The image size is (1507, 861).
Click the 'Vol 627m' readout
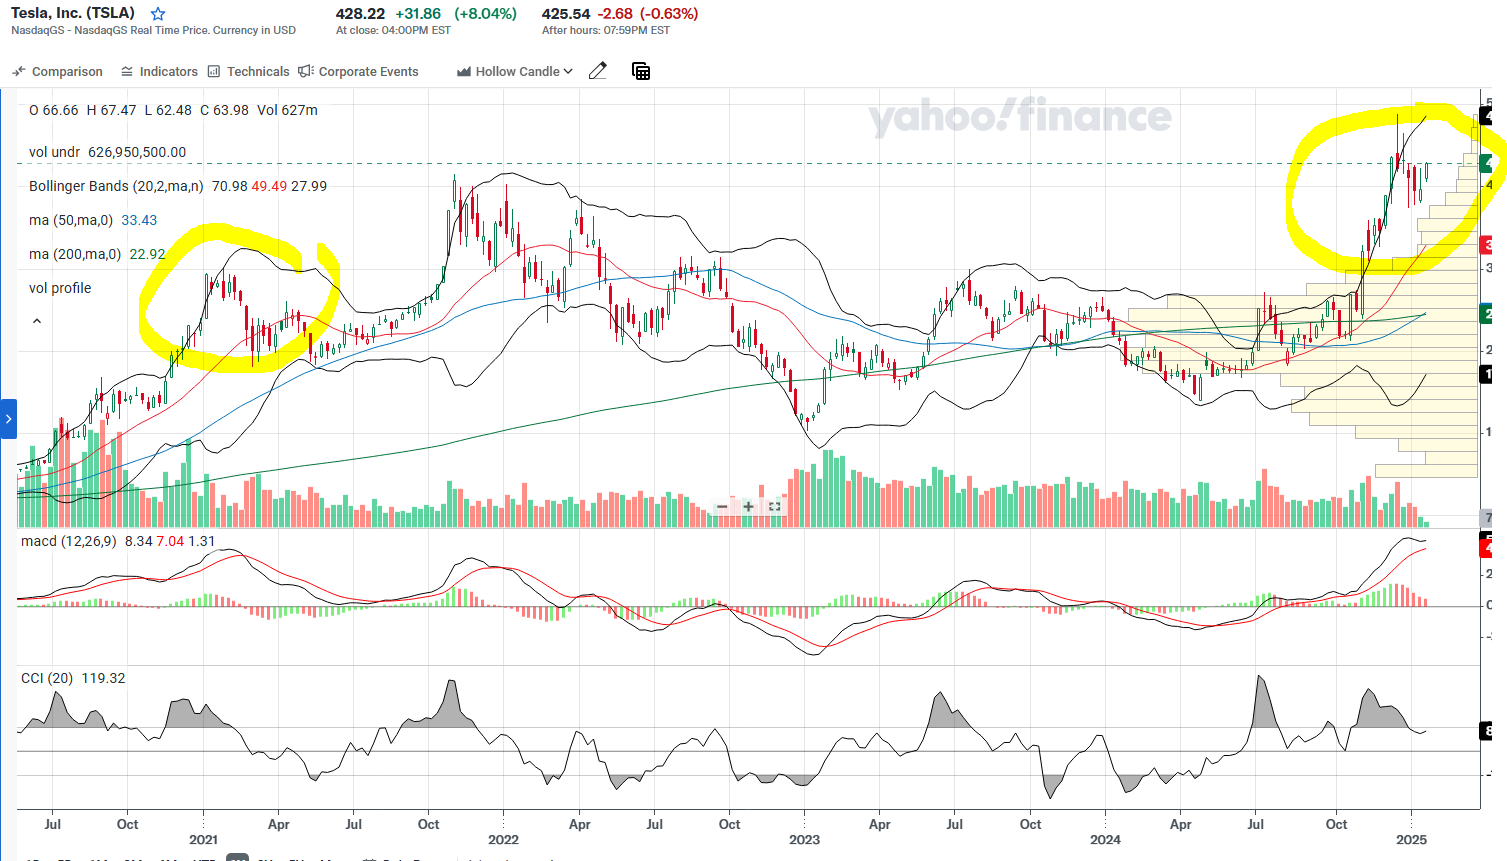click(x=288, y=110)
